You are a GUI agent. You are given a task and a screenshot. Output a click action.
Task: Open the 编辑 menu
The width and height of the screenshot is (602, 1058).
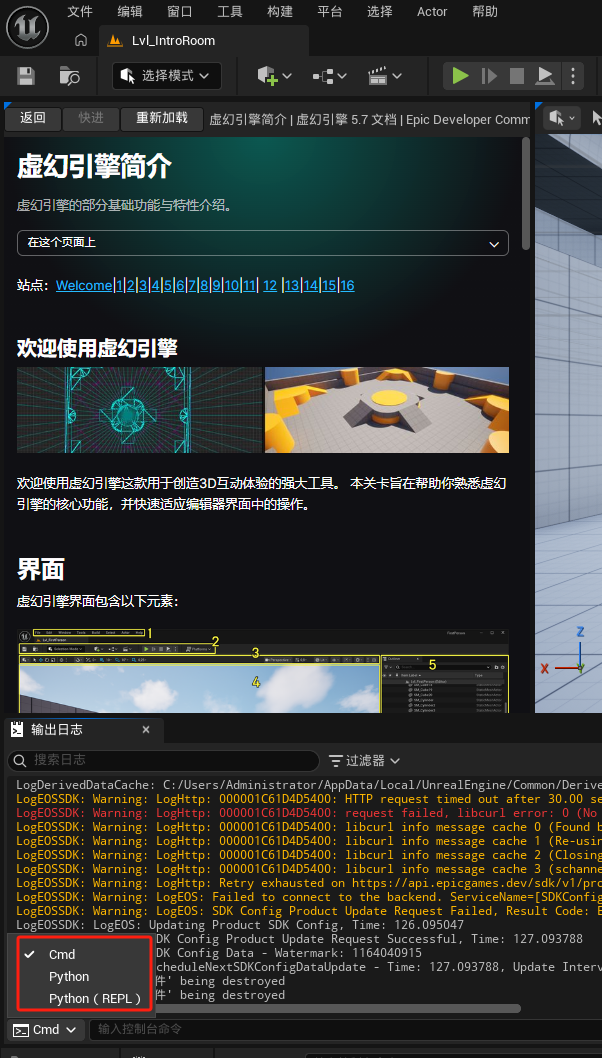point(130,11)
